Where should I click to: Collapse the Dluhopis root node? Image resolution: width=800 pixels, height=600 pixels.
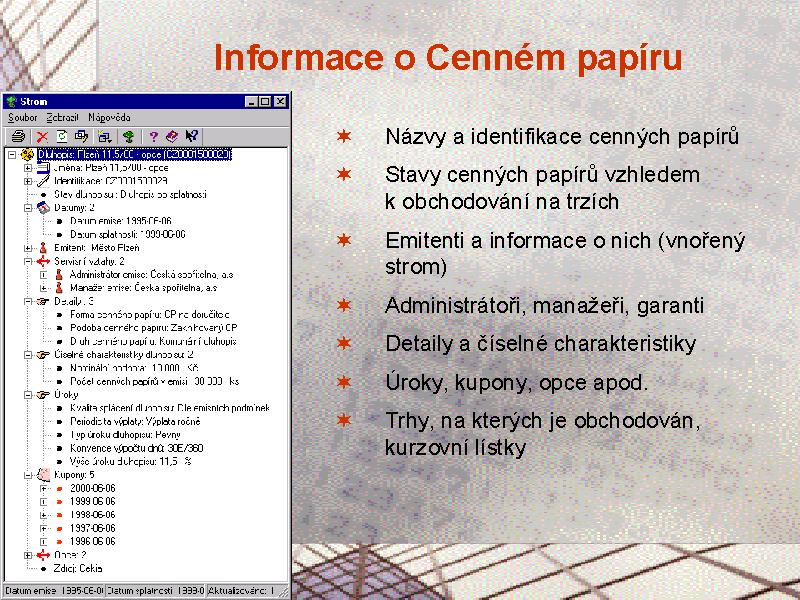[x=12, y=154]
